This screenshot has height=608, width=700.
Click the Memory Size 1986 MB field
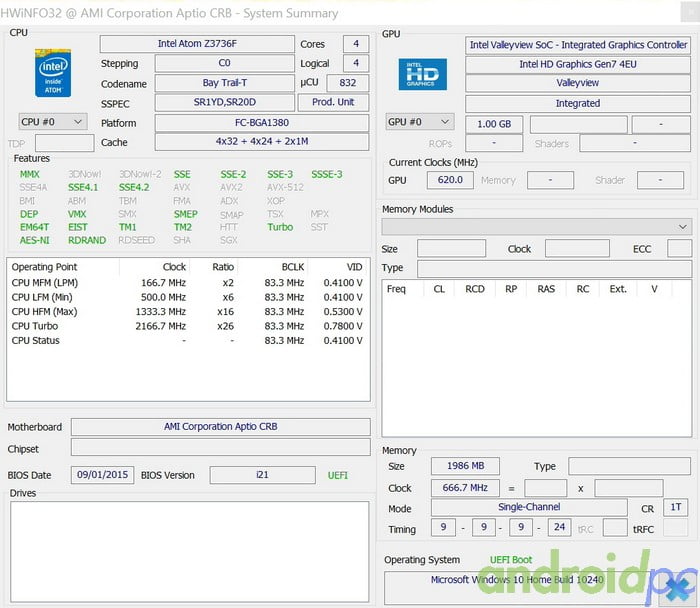pos(465,466)
